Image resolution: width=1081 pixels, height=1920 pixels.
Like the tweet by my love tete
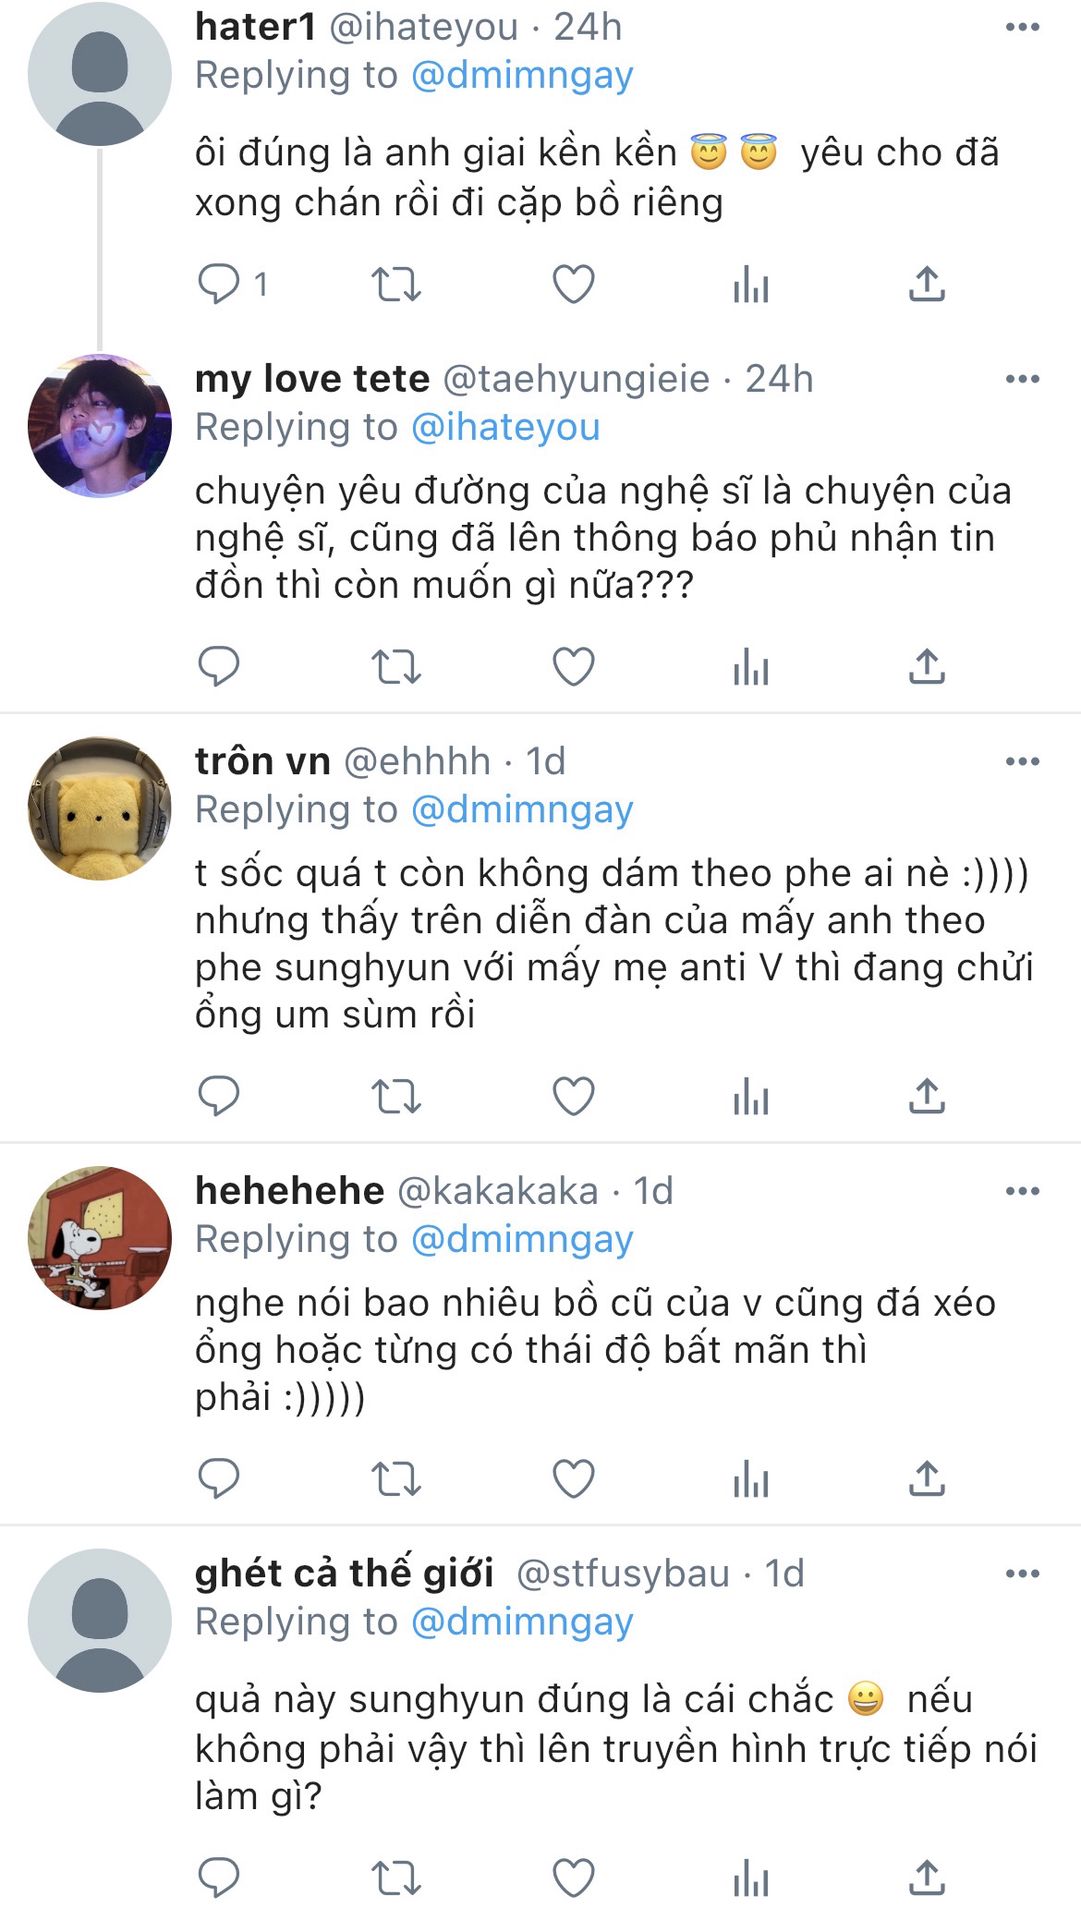click(573, 666)
